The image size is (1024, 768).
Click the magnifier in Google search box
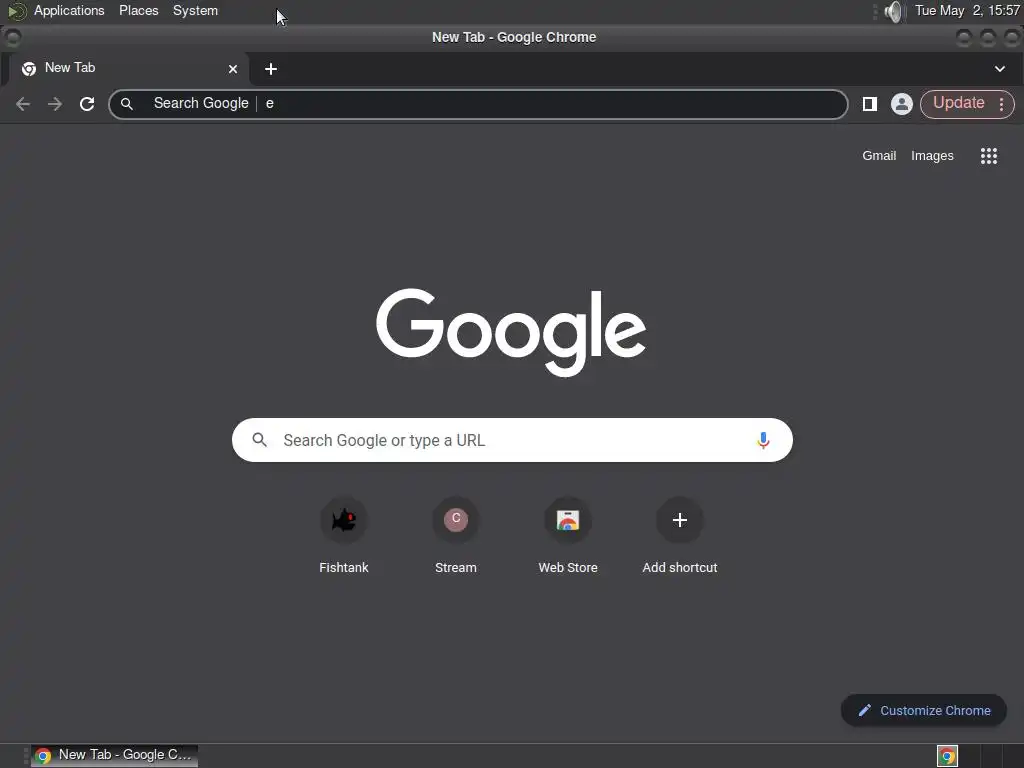[x=259, y=440]
